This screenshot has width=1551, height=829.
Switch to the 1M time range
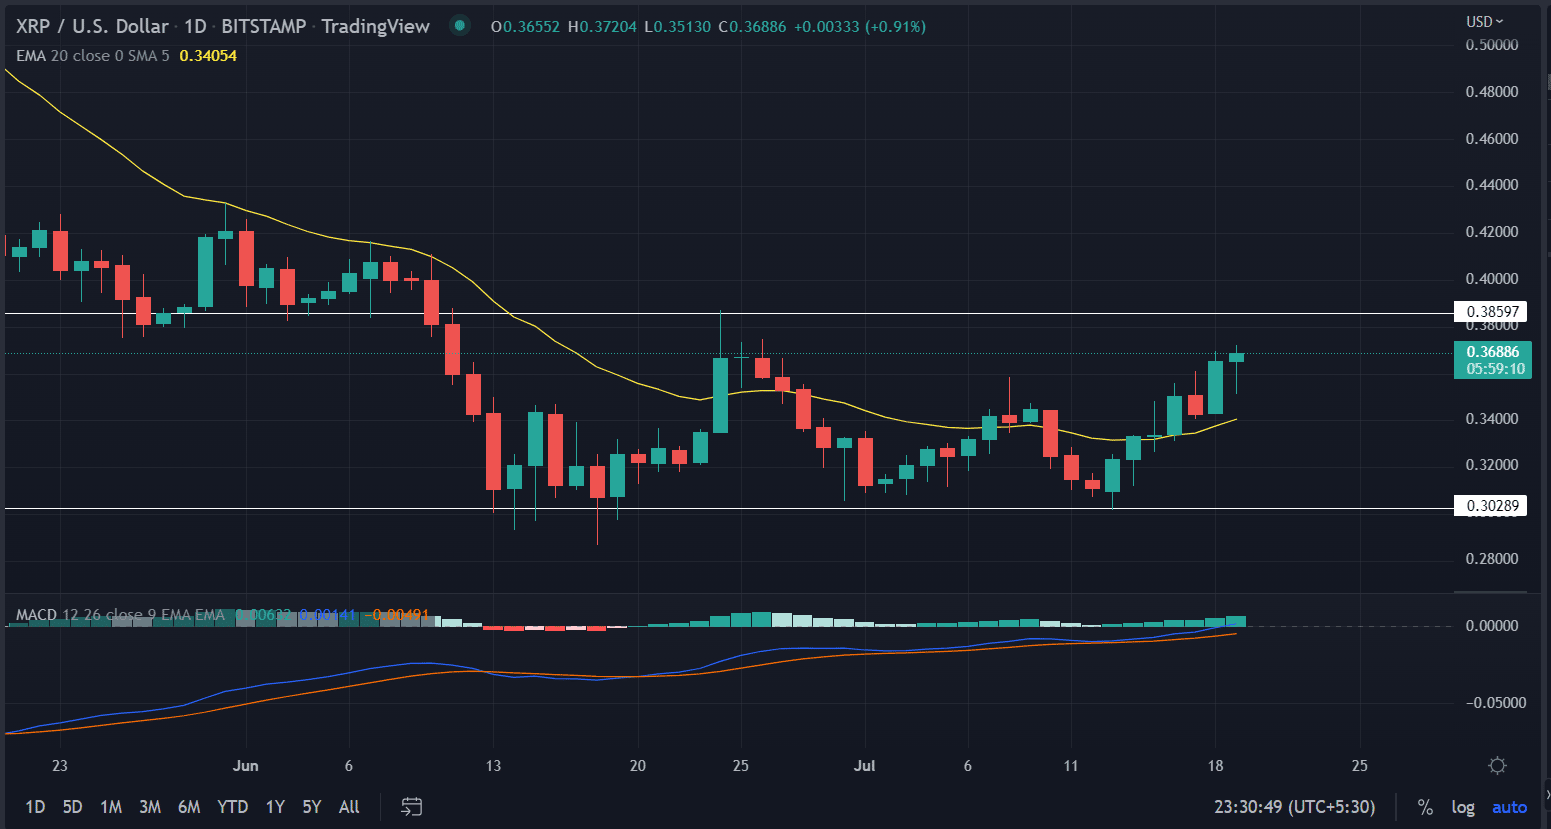click(111, 807)
